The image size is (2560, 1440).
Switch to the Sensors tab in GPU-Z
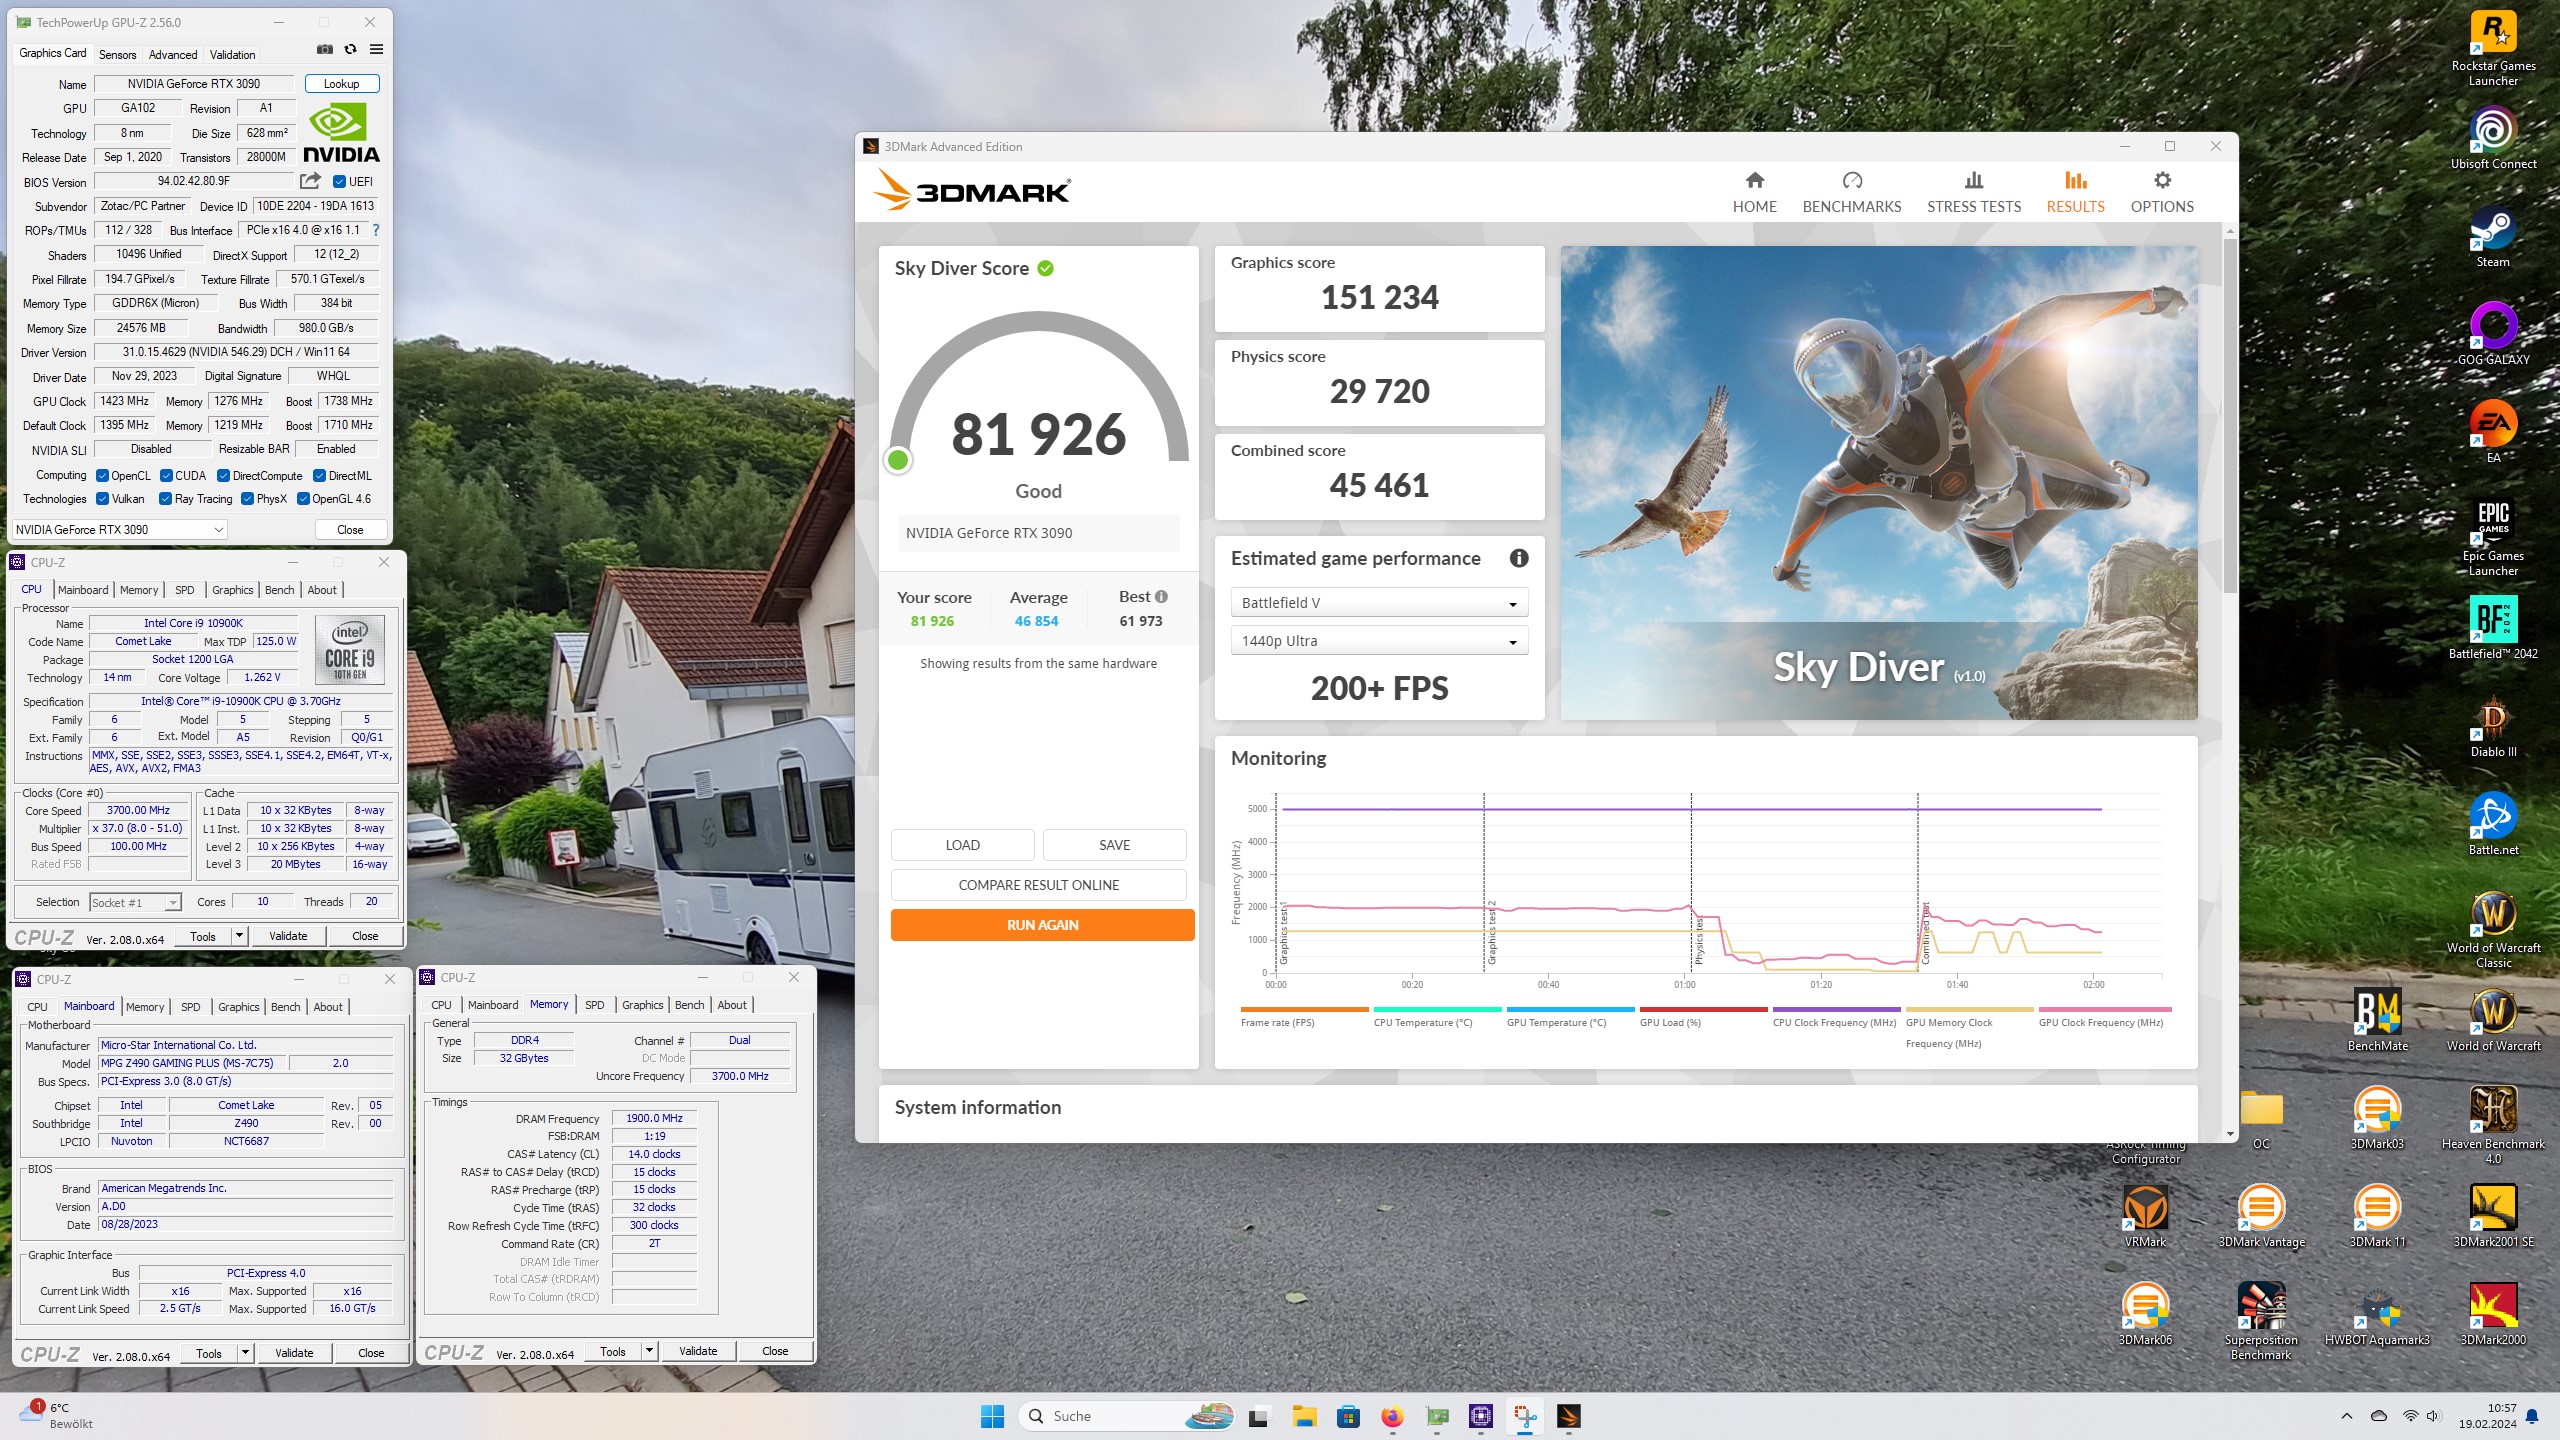[117, 54]
